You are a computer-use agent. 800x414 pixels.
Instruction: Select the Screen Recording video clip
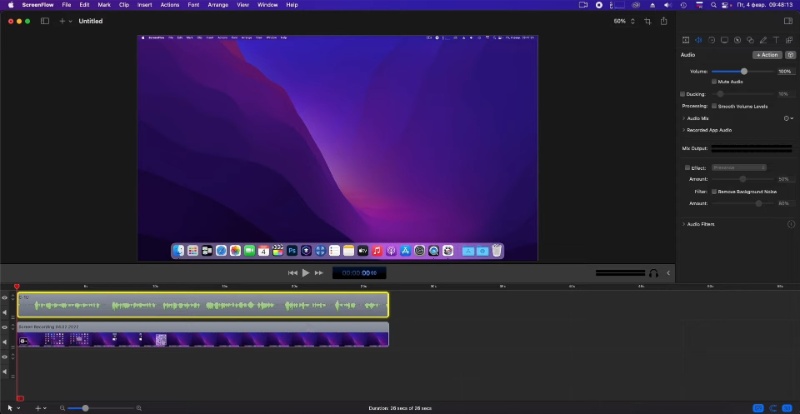203,334
